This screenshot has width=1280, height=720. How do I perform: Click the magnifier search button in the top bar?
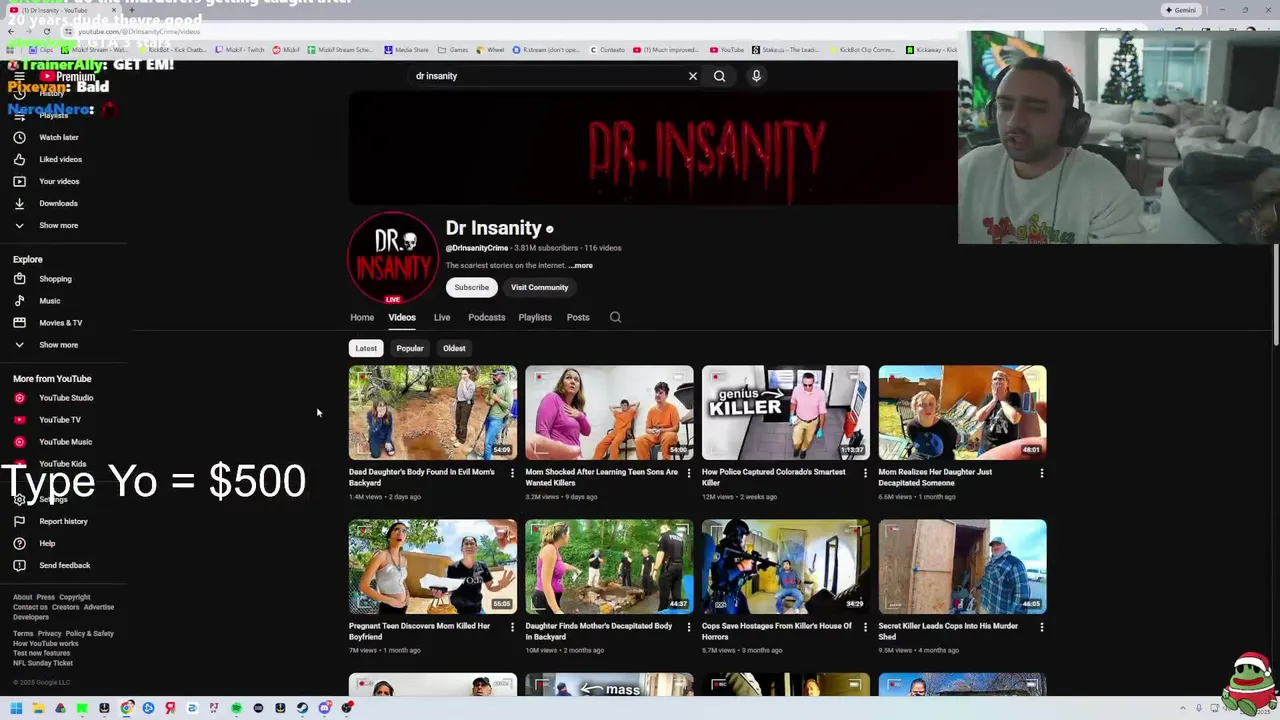coord(719,76)
